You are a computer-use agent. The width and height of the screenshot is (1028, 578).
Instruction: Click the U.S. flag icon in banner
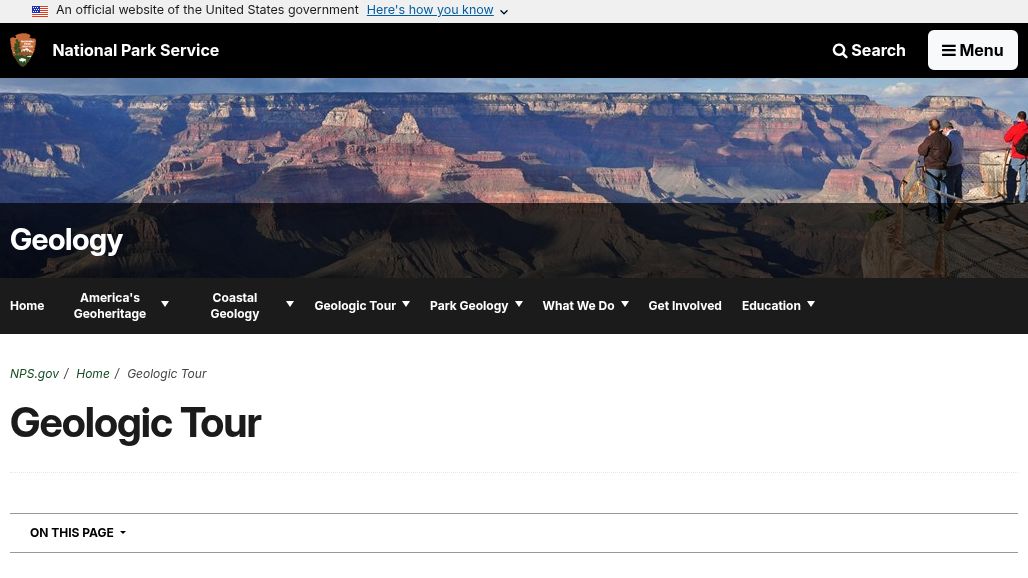40,10
